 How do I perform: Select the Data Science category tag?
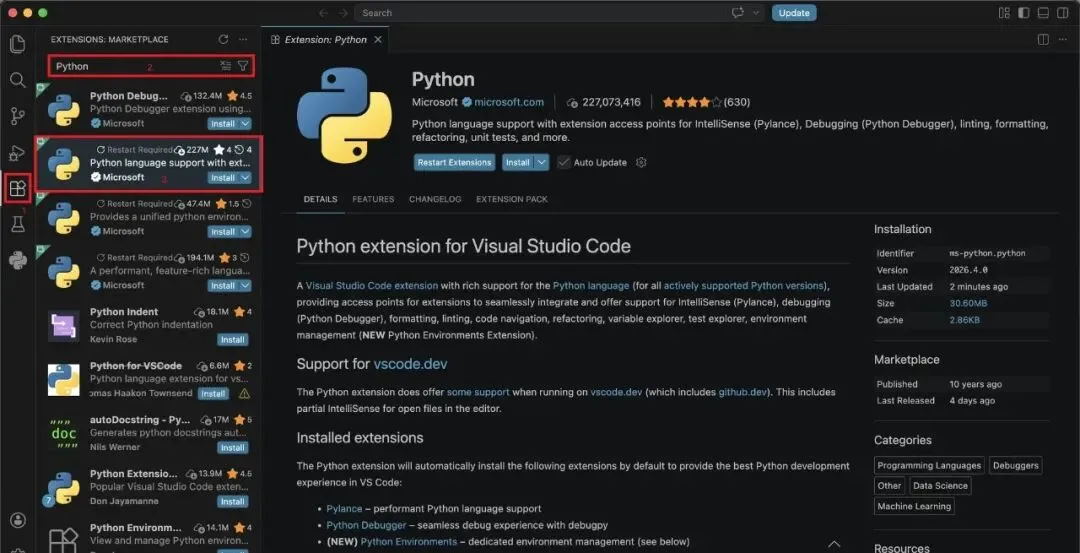coord(940,486)
